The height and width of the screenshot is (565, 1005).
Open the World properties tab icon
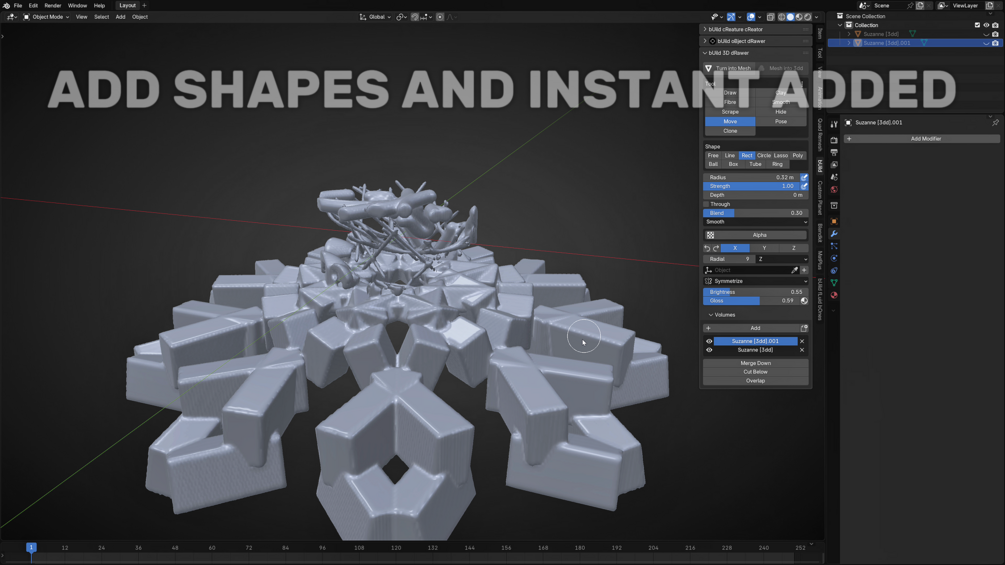click(x=834, y=190)
